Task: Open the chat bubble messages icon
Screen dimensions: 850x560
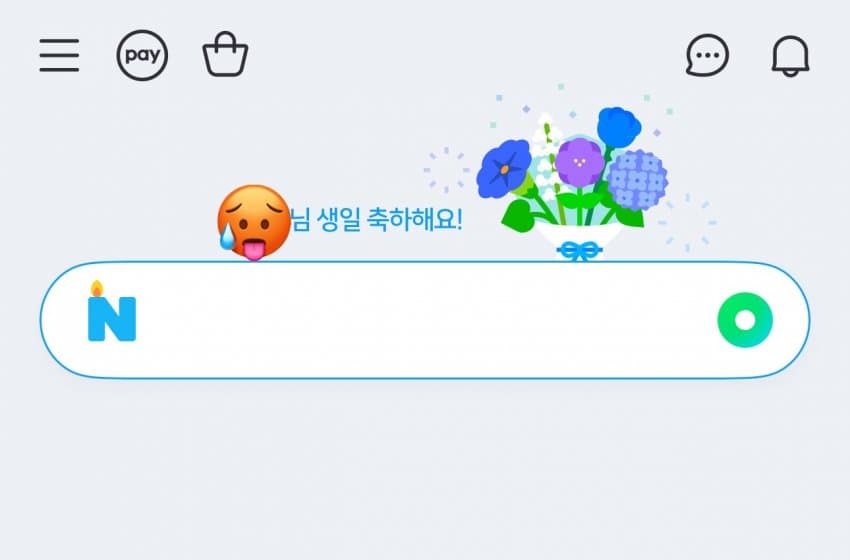Action: (707, 55)
